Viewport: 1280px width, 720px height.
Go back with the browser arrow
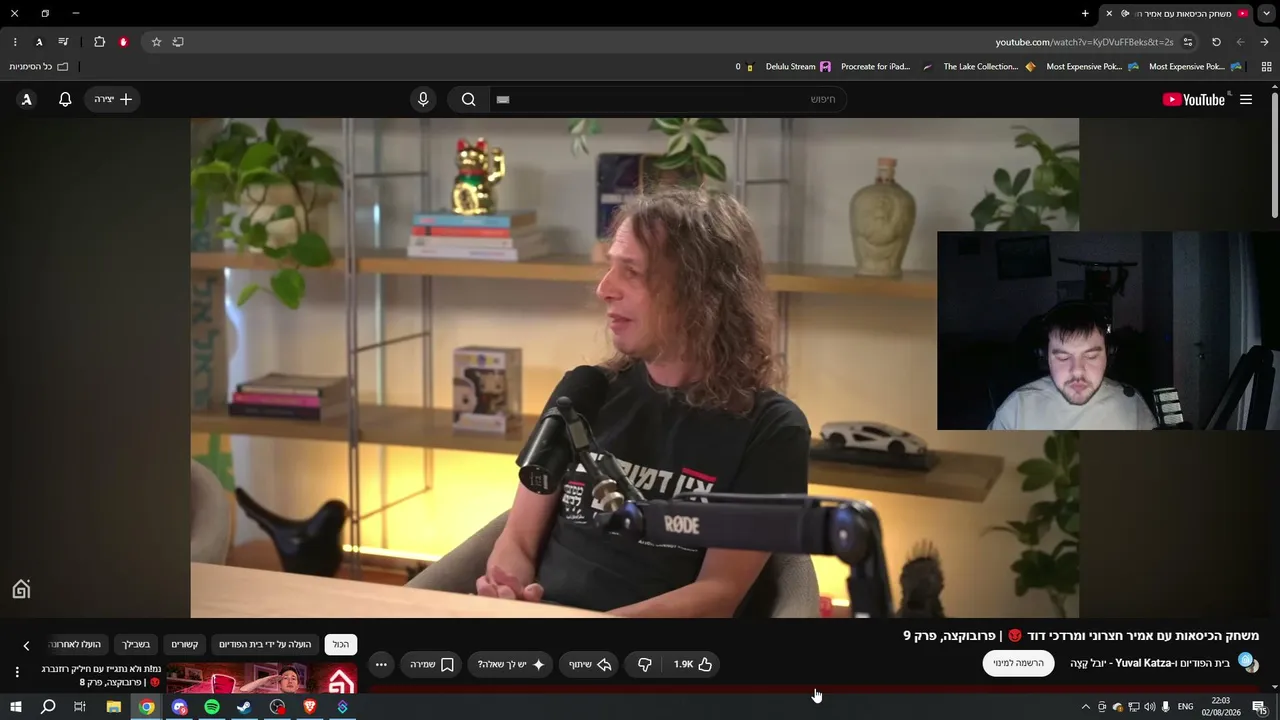tap(1240, 42)
